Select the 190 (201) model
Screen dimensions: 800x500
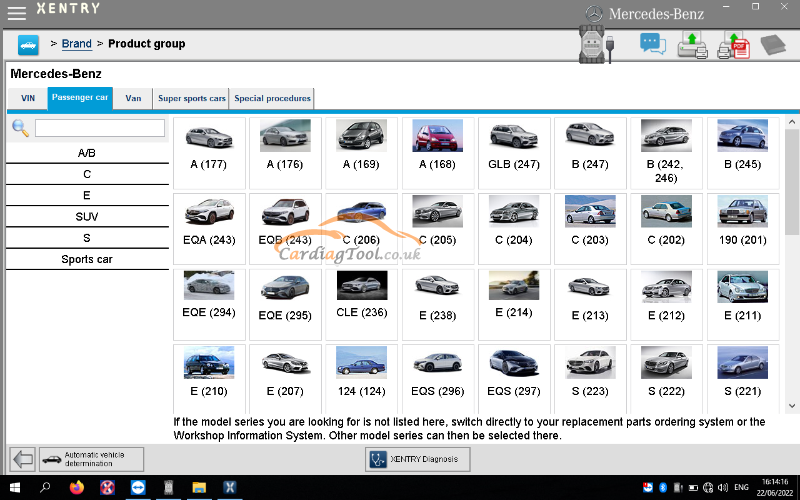tap(743, 229)
